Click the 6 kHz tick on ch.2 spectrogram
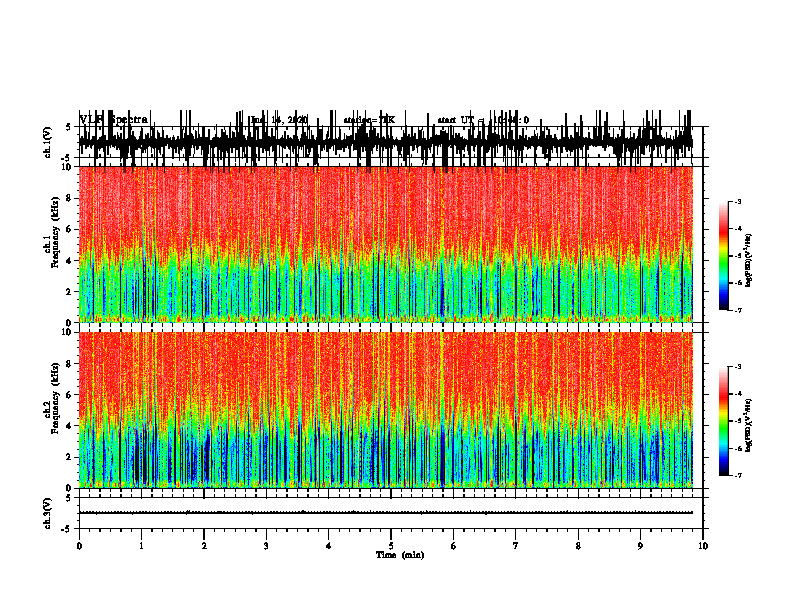The width and height of the screenshot is (792, 612). click(x=70, y=395)
